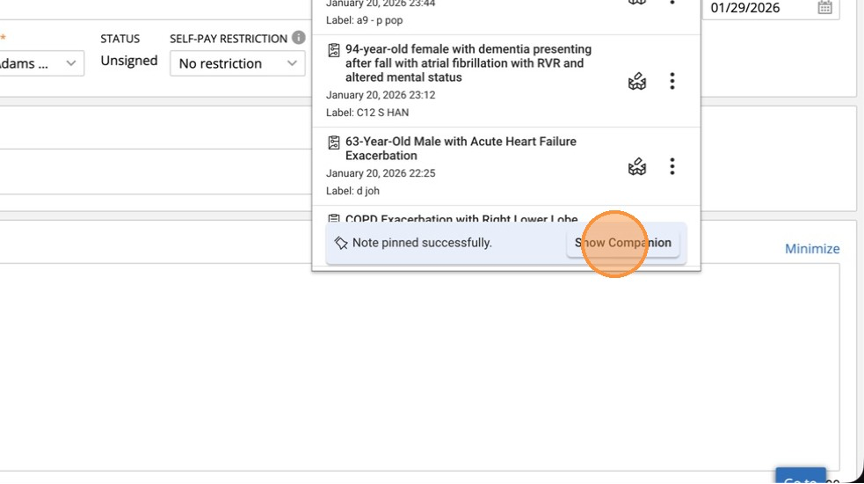Click document icon of 63-Year-Old Male note

(334, 142)
